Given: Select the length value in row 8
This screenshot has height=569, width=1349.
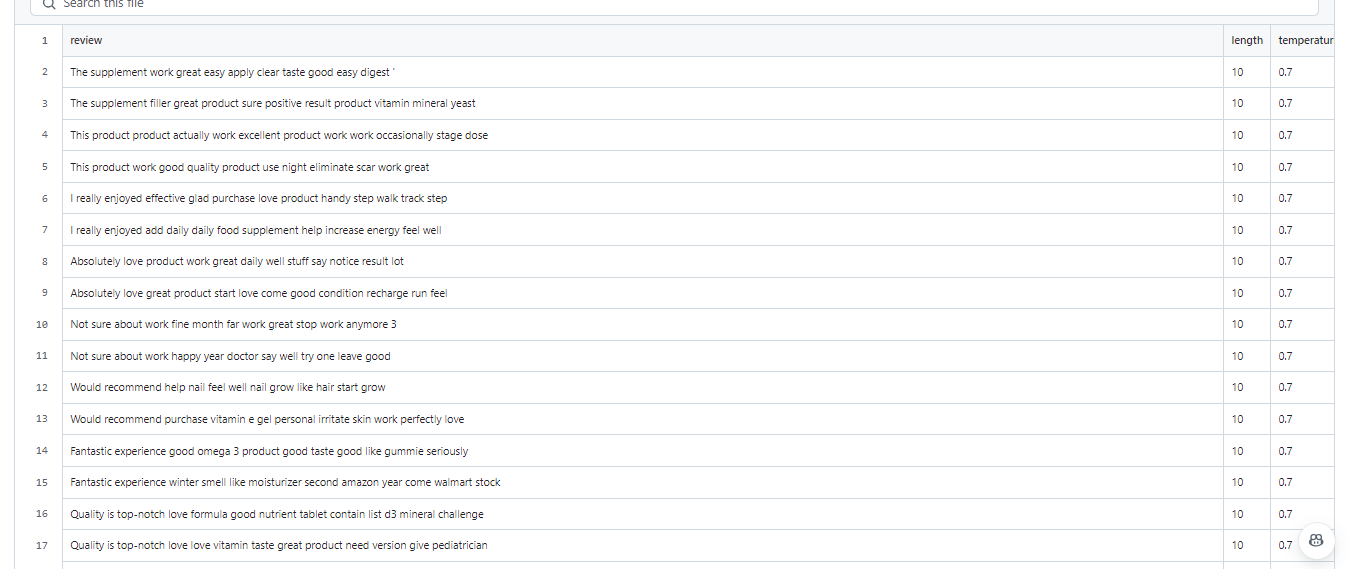Looking at the screenshot, I should (x=1237, y=261).
